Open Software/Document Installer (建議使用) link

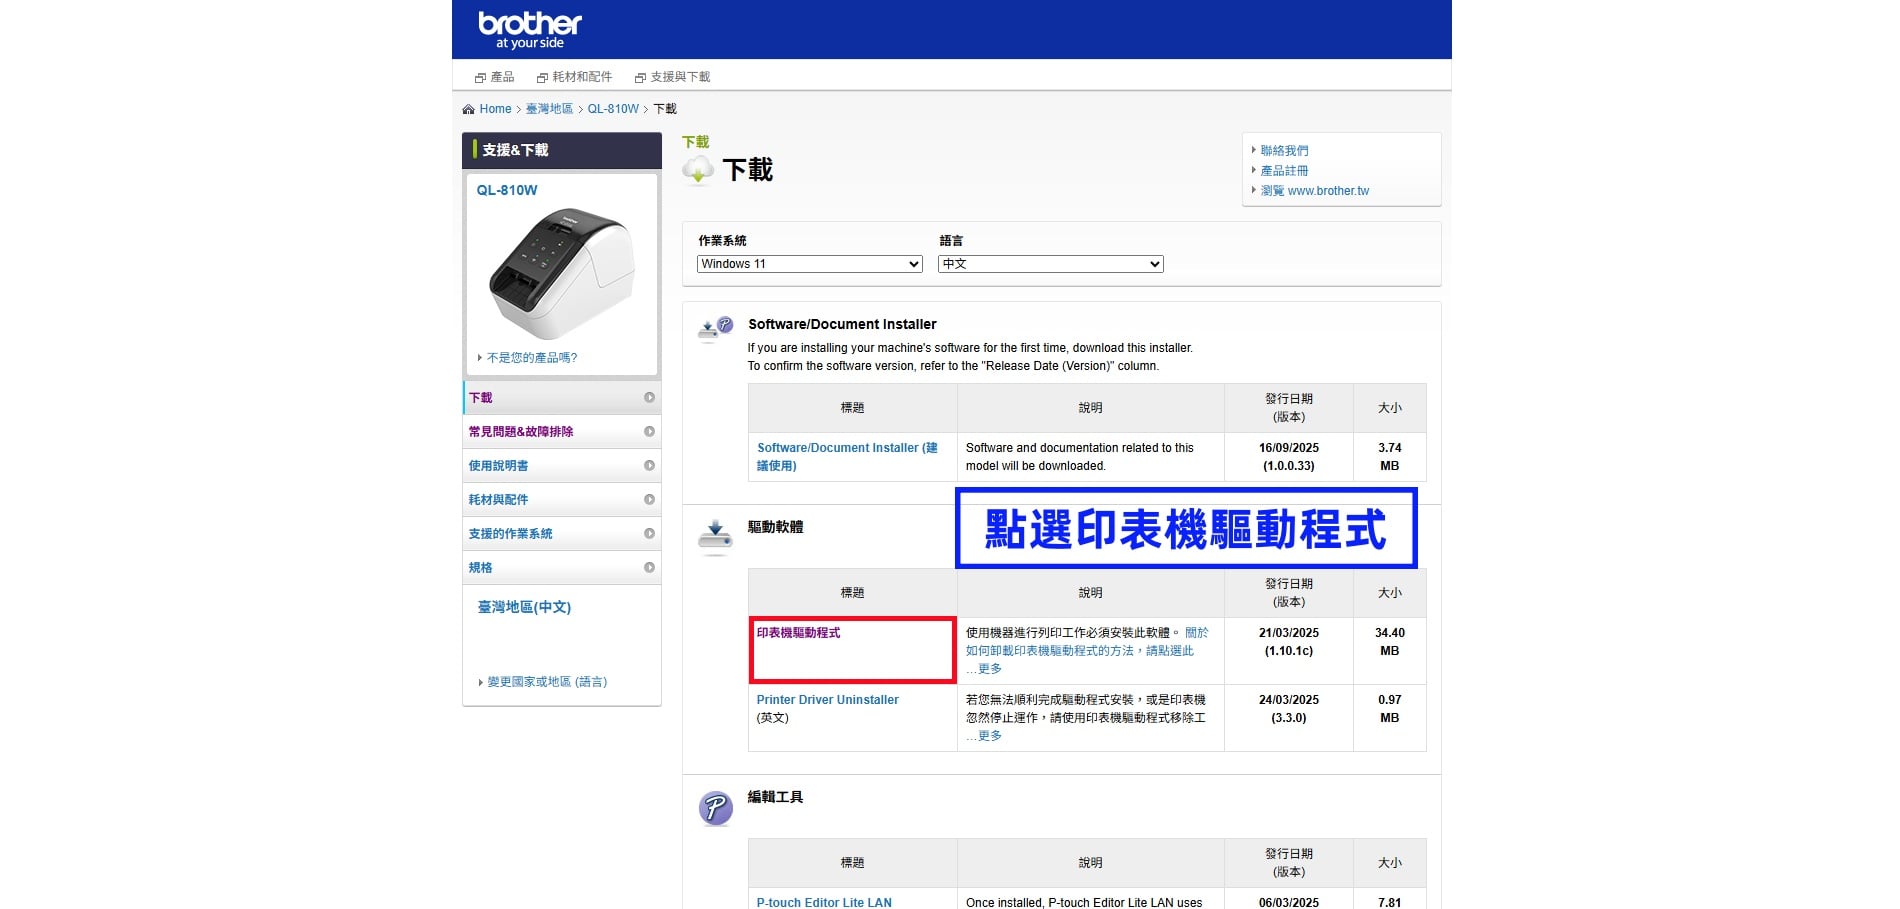[x=847, y=457]
